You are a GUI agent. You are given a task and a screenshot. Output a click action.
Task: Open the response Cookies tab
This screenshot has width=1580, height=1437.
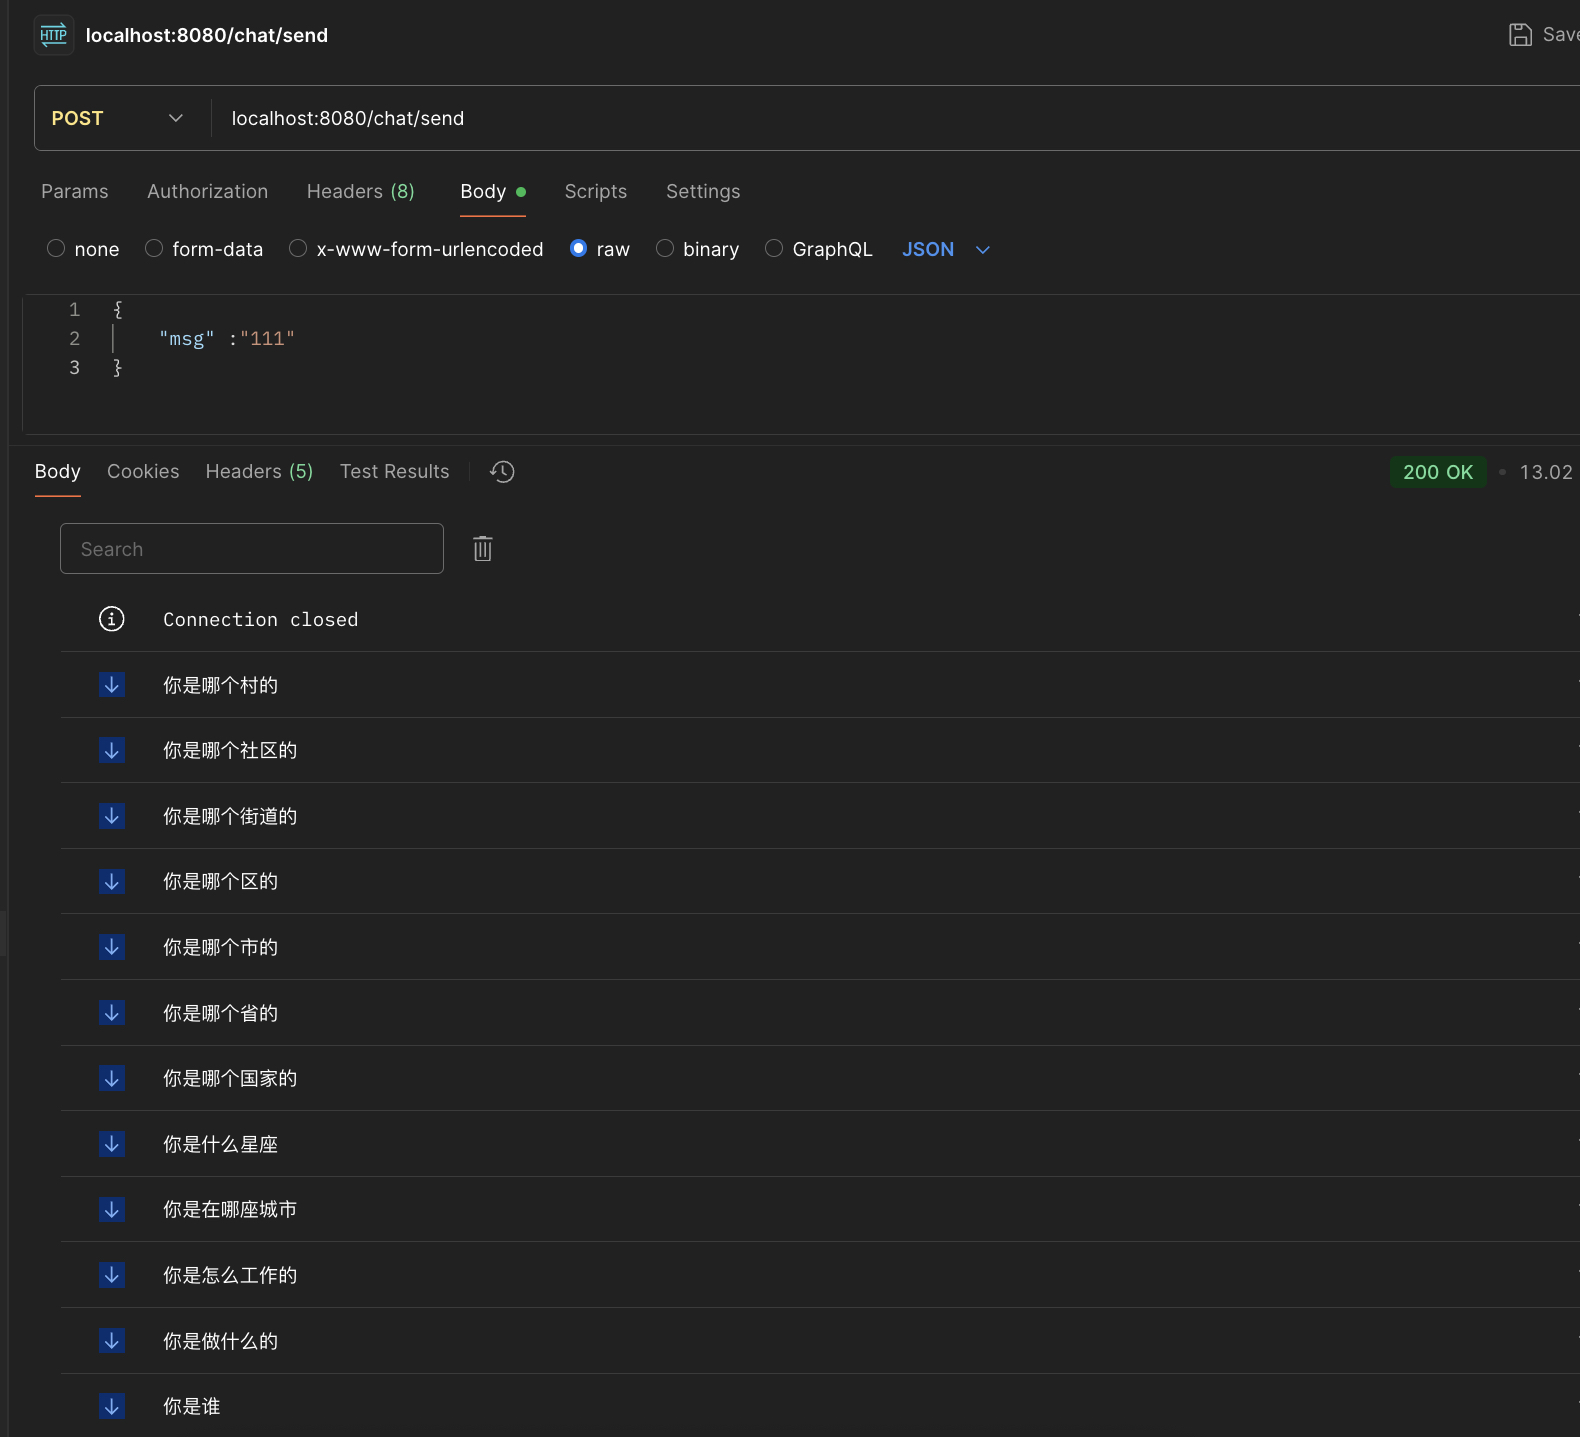pos(143,471)
